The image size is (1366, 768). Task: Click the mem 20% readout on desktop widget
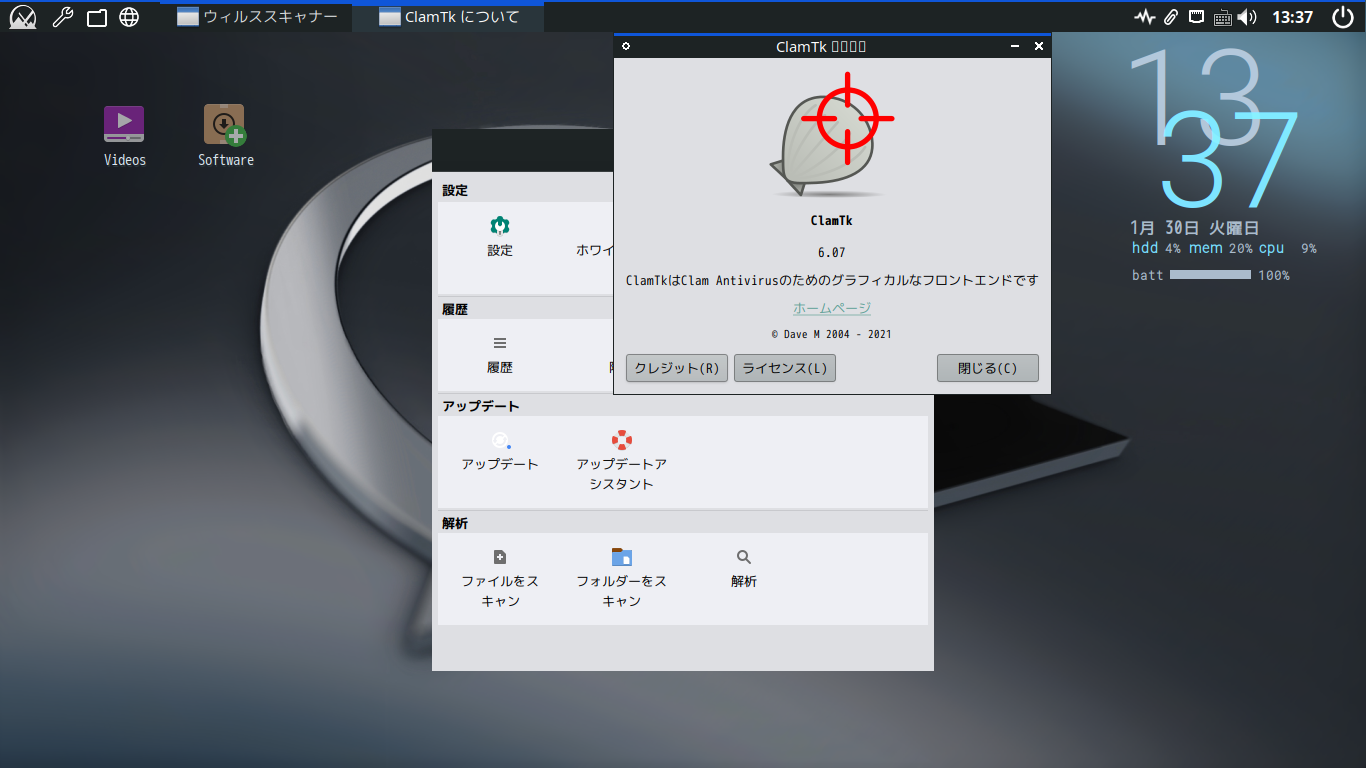1220,248
